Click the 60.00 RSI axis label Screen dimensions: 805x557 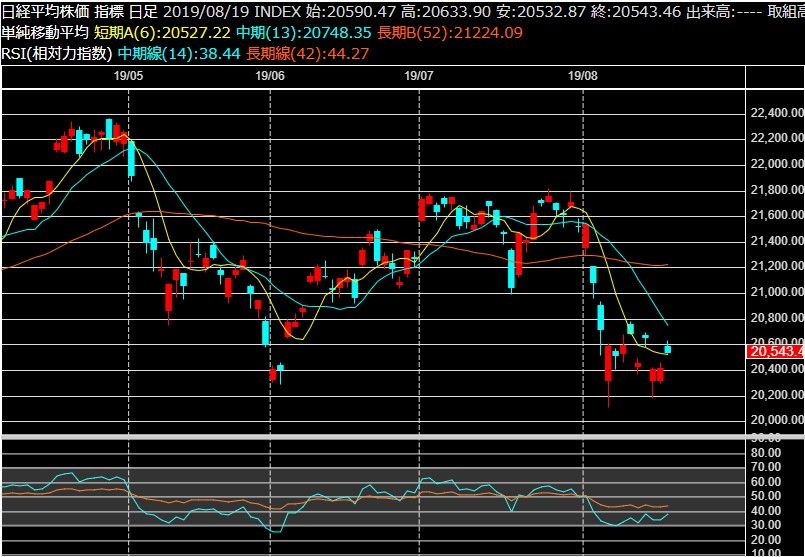(765, 482)
